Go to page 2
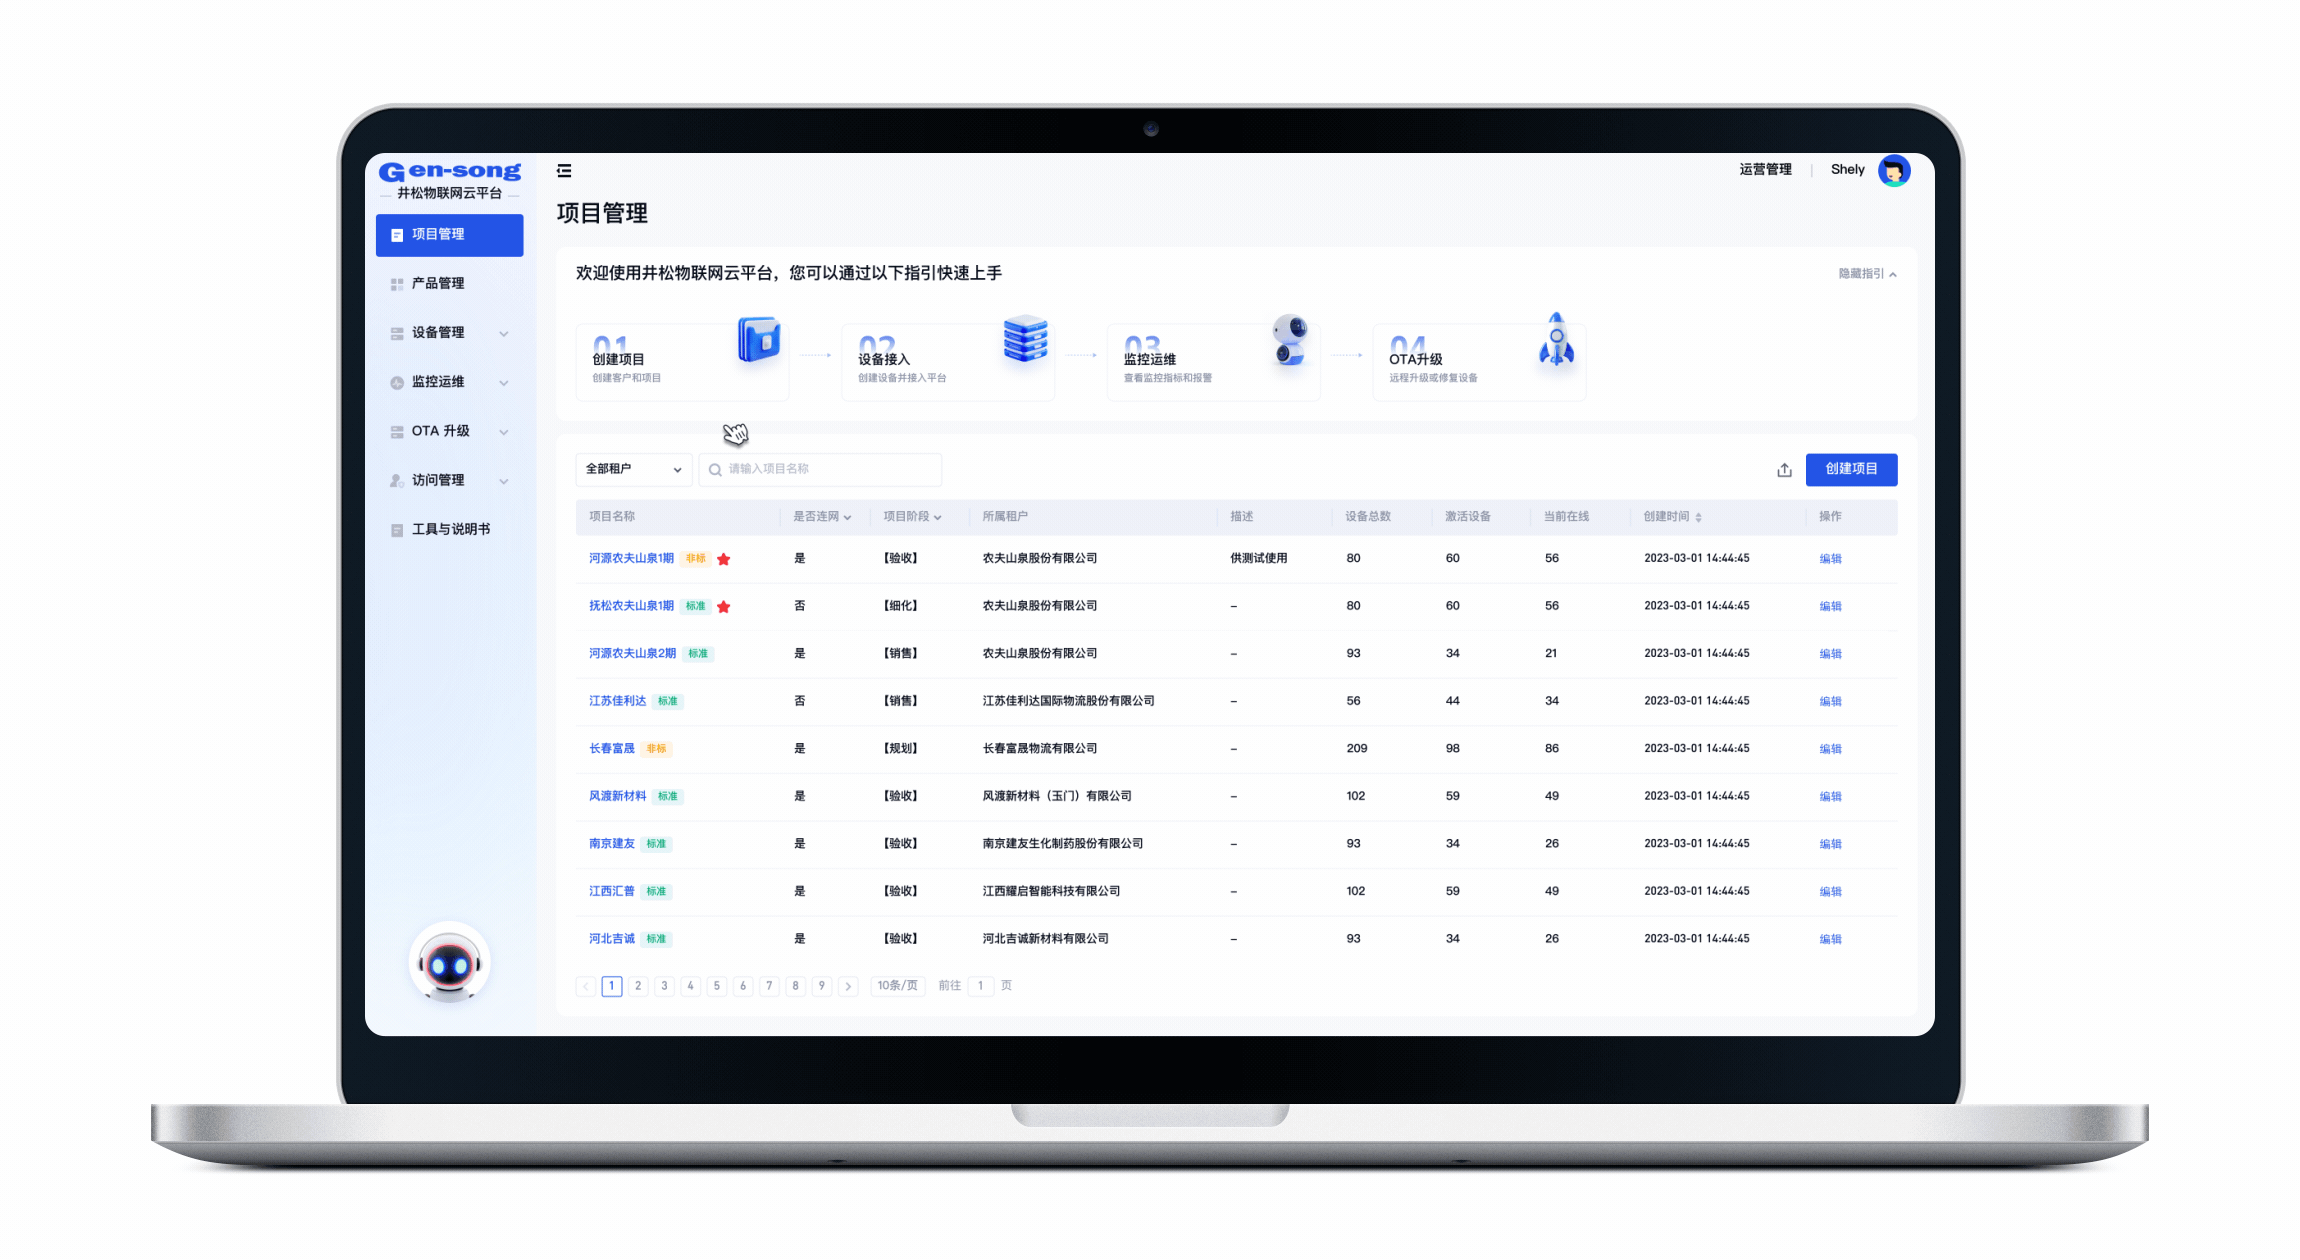This screenshot has height=1260, width=2300. click(x=638, y=986)
